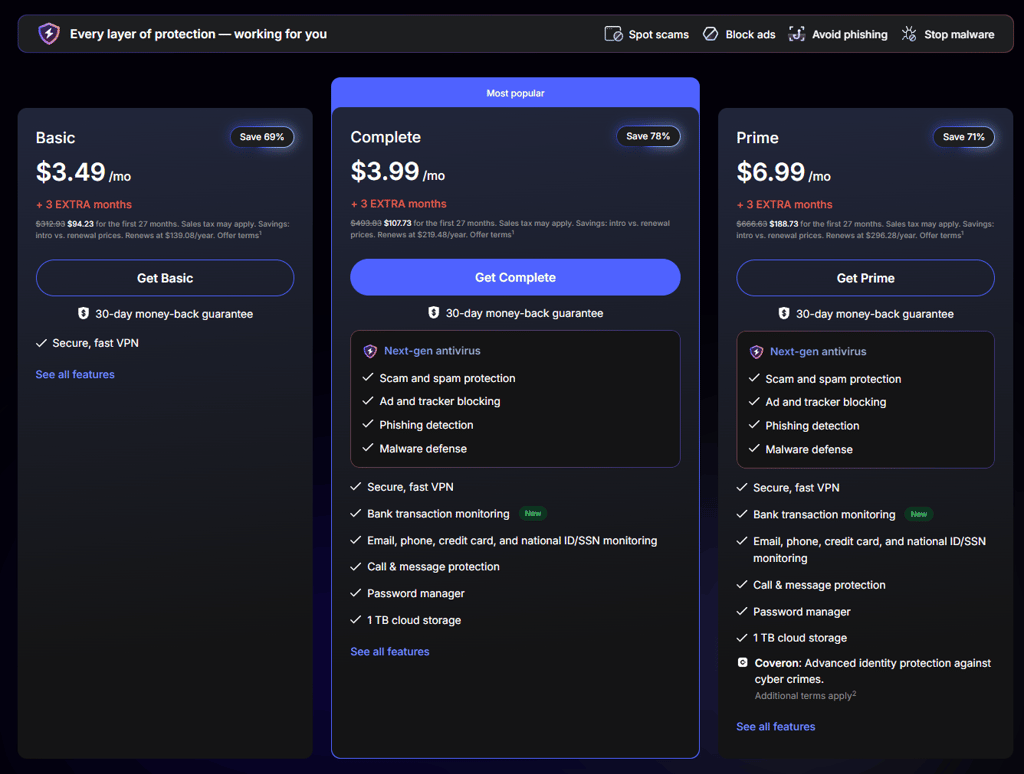
Task: Click the checkmark beside Basic's Secure, fast VPN
Action: click(x=41, y=343)
